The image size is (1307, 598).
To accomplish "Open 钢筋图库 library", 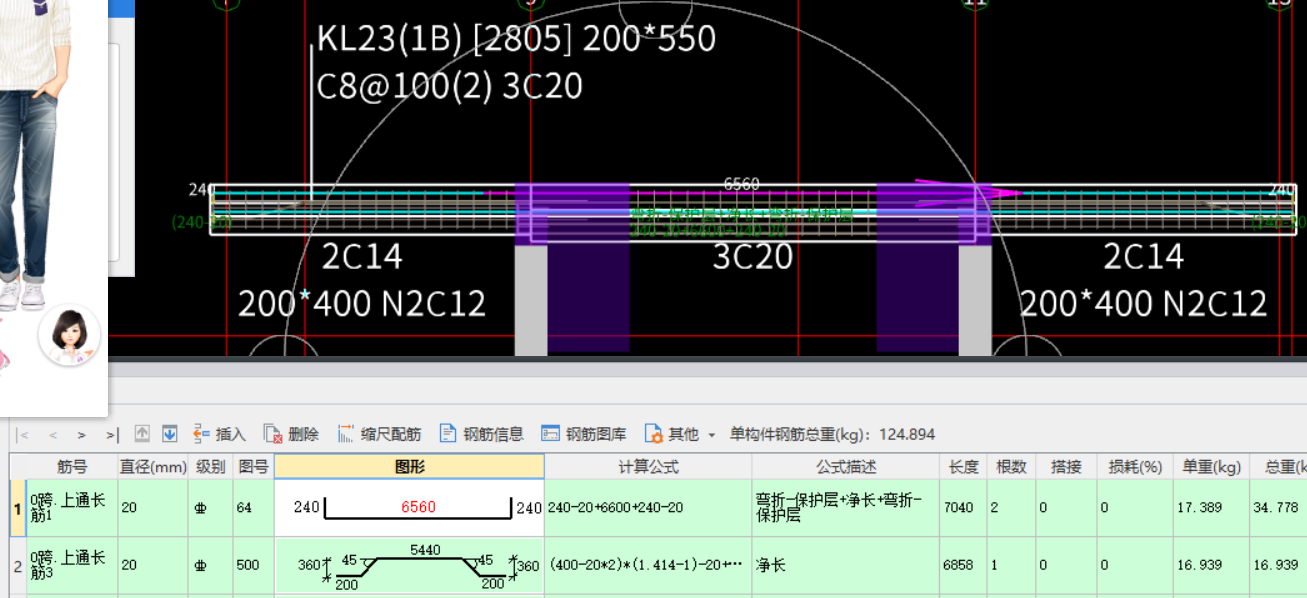I will pyautogui.click(x=584, y=434).
